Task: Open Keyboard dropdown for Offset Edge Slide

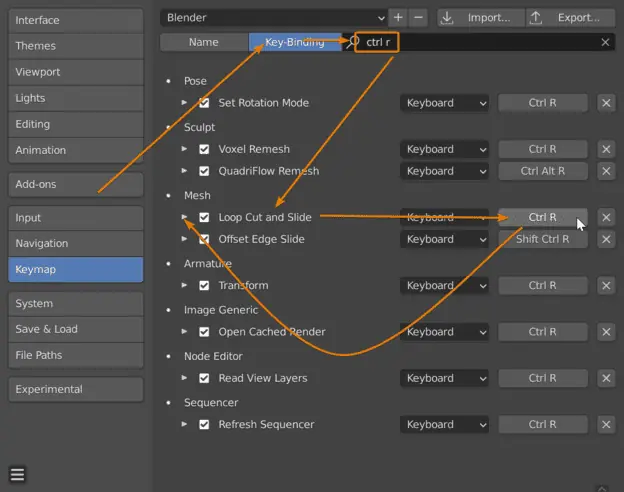Action: tap(445, 239)
